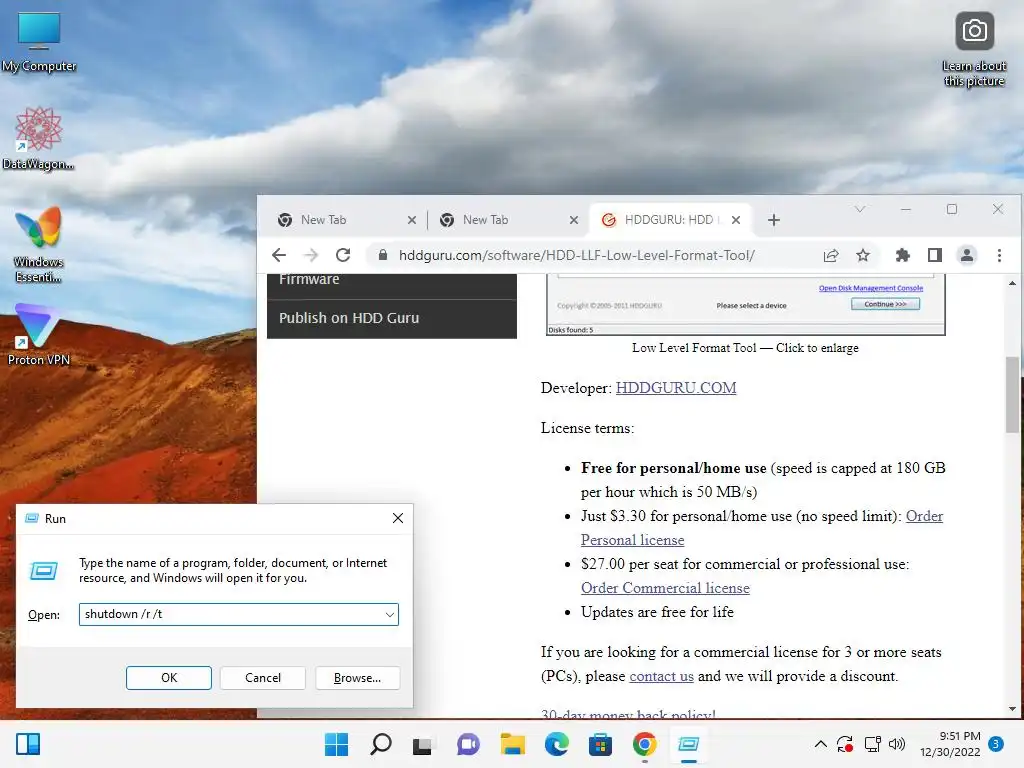
Task: Click Order Commercial license link
Action: coord(665,588)
